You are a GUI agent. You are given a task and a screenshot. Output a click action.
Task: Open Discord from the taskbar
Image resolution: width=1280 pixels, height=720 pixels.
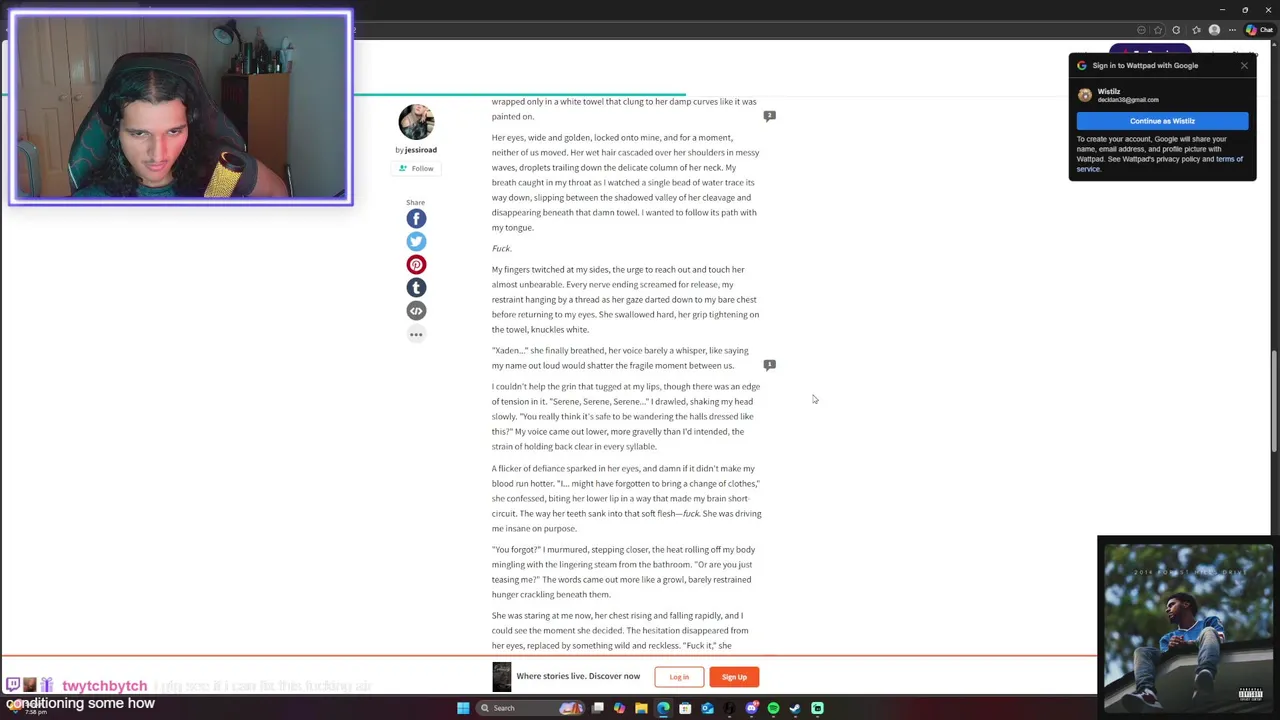coord(751,708)
